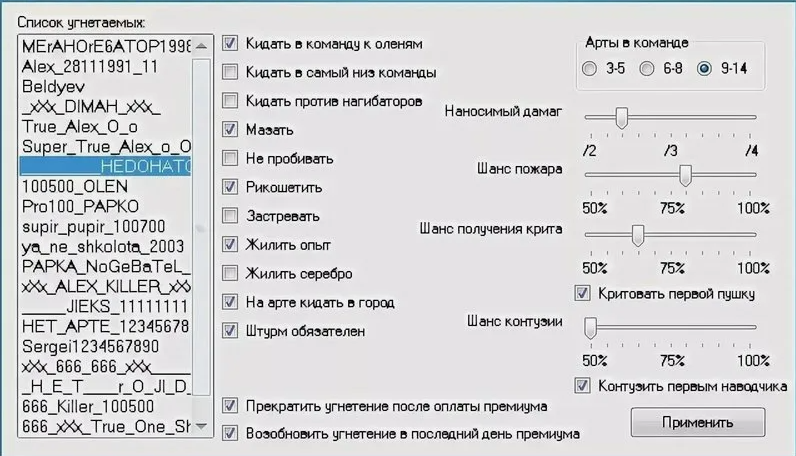The width and height of the screenshot is (796, 456).
Task: Click the highlighted HEDOHATC list entry
Action: coord(106,166)
